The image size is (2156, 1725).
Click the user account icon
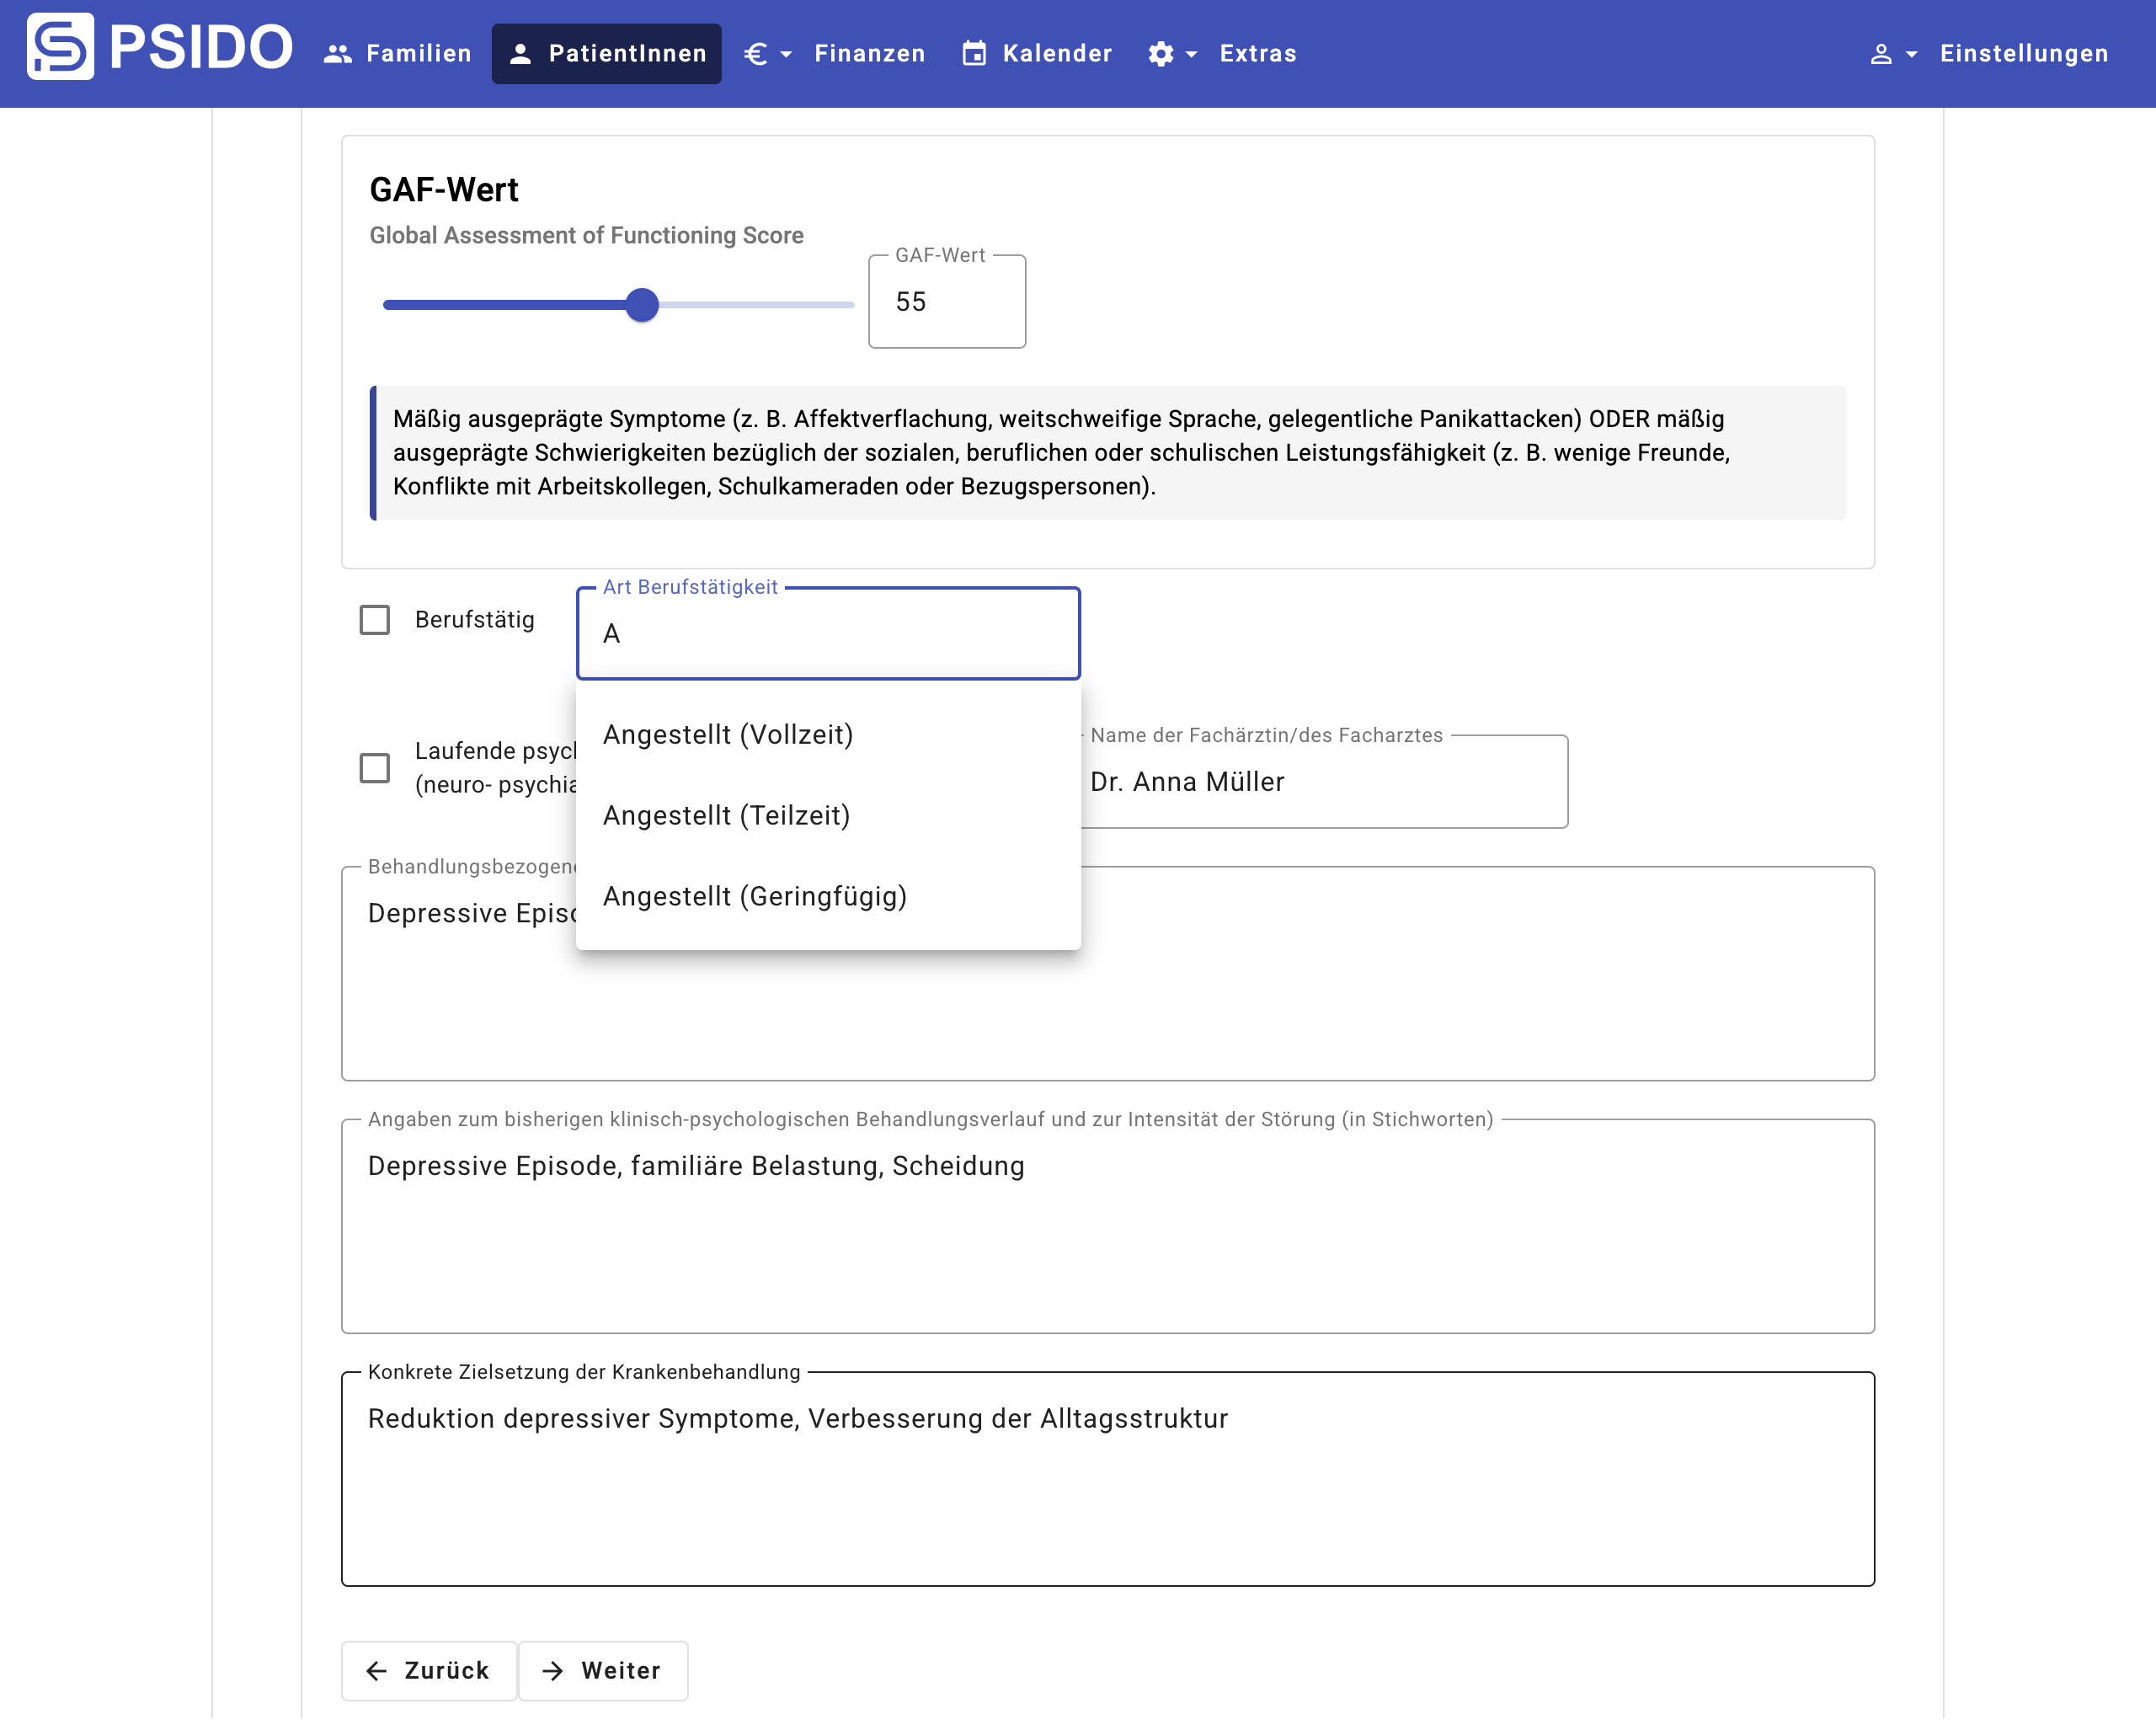pos(1880,54)
